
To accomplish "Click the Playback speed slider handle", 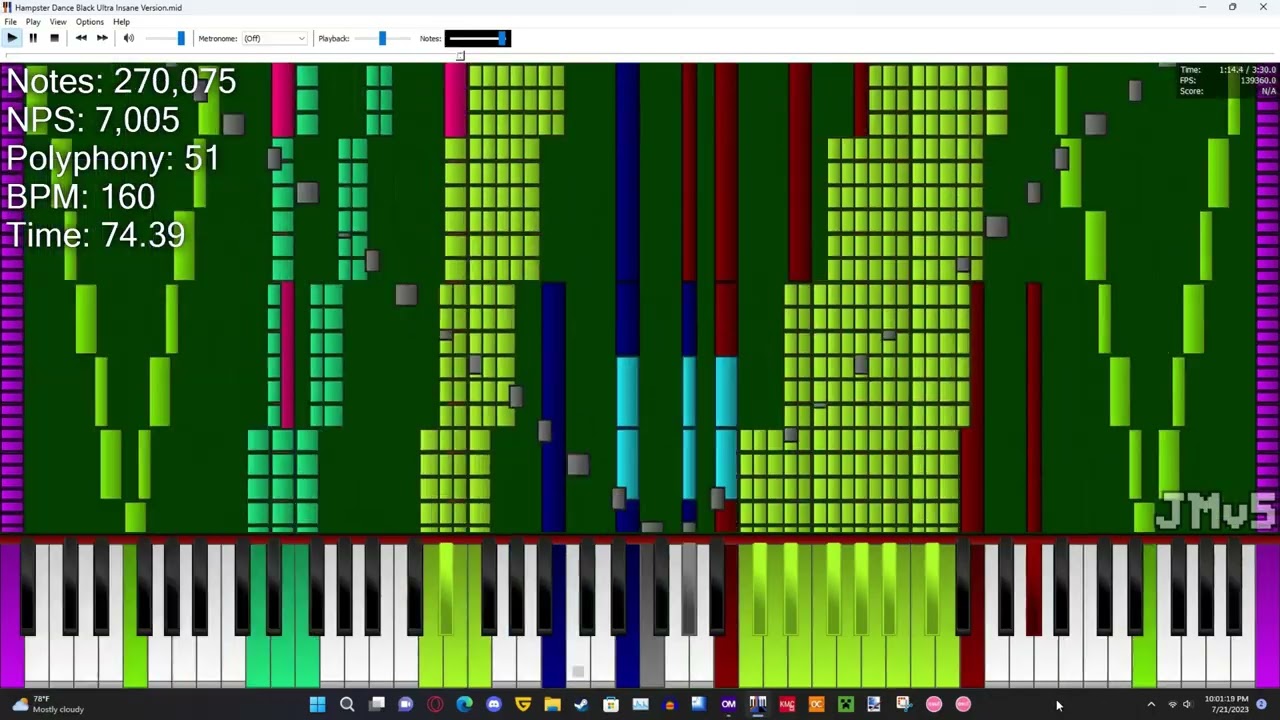I will [x=382, y=38].
